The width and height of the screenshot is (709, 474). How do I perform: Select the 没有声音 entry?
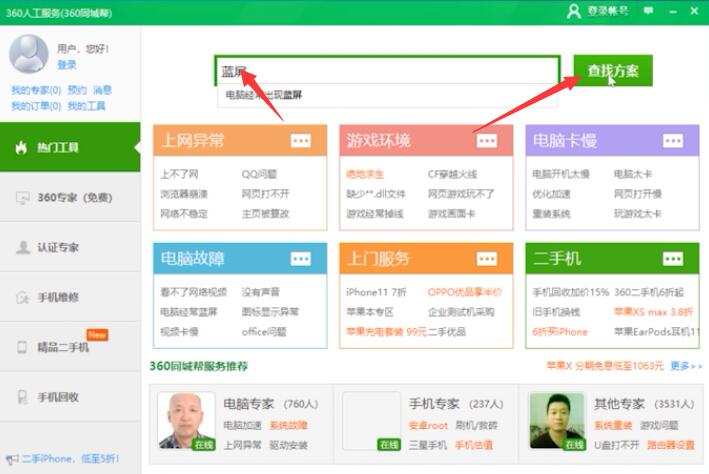point(260,292)
